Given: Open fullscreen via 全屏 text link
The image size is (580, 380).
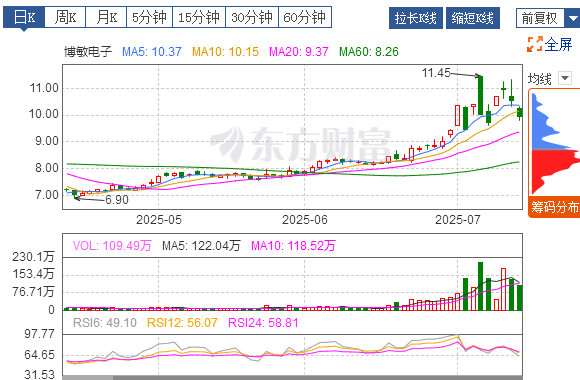Looking at the screenshot, I should (559, 44).
